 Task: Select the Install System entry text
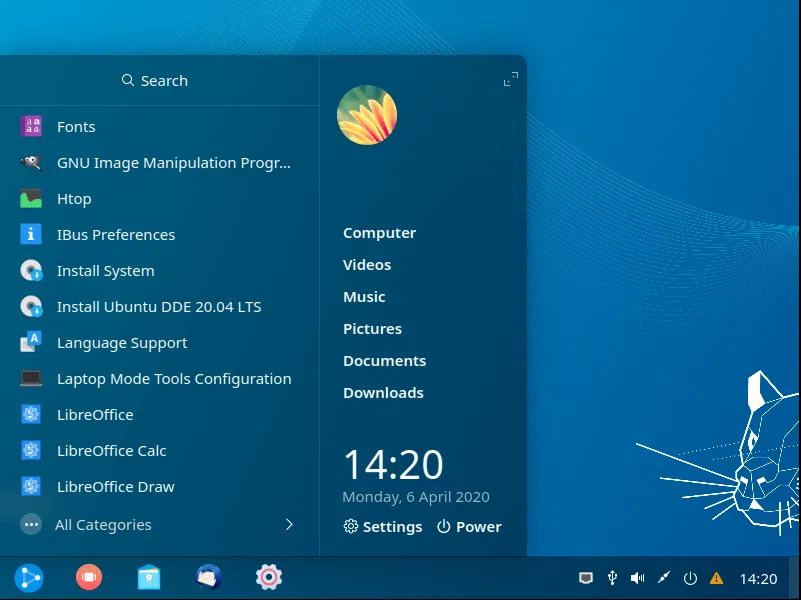106,271
